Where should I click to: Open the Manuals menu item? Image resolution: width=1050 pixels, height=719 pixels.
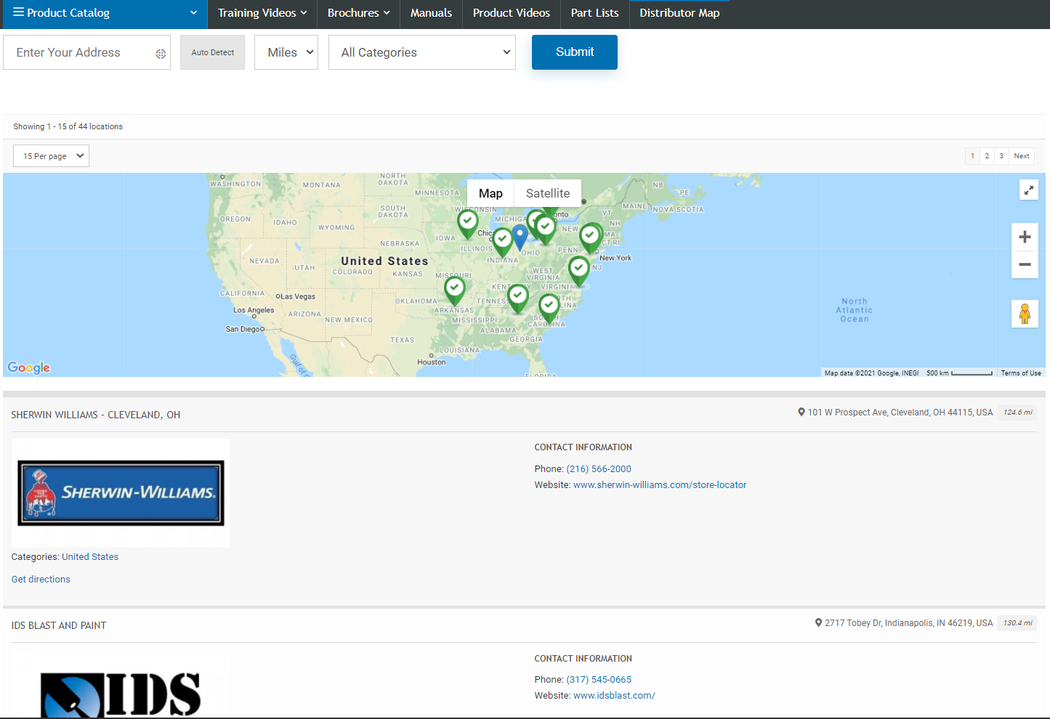click(431, 13)
